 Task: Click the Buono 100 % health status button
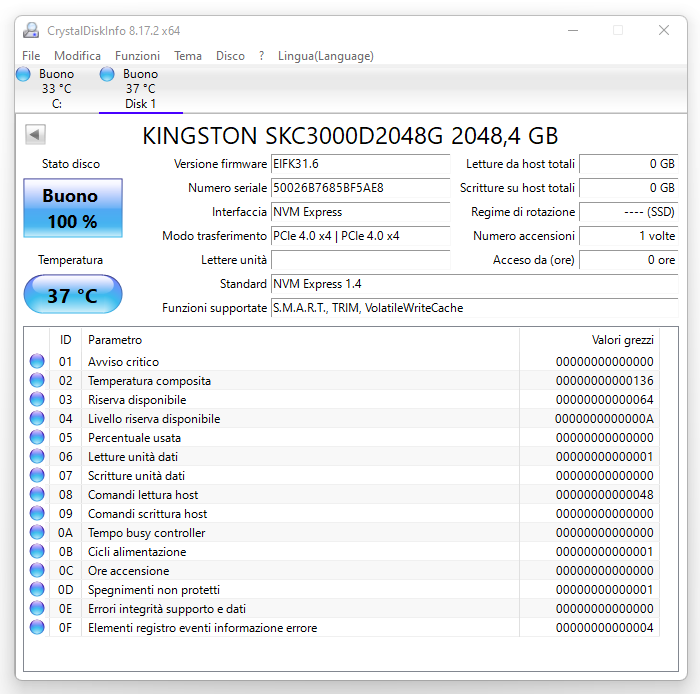pos(73,208)
